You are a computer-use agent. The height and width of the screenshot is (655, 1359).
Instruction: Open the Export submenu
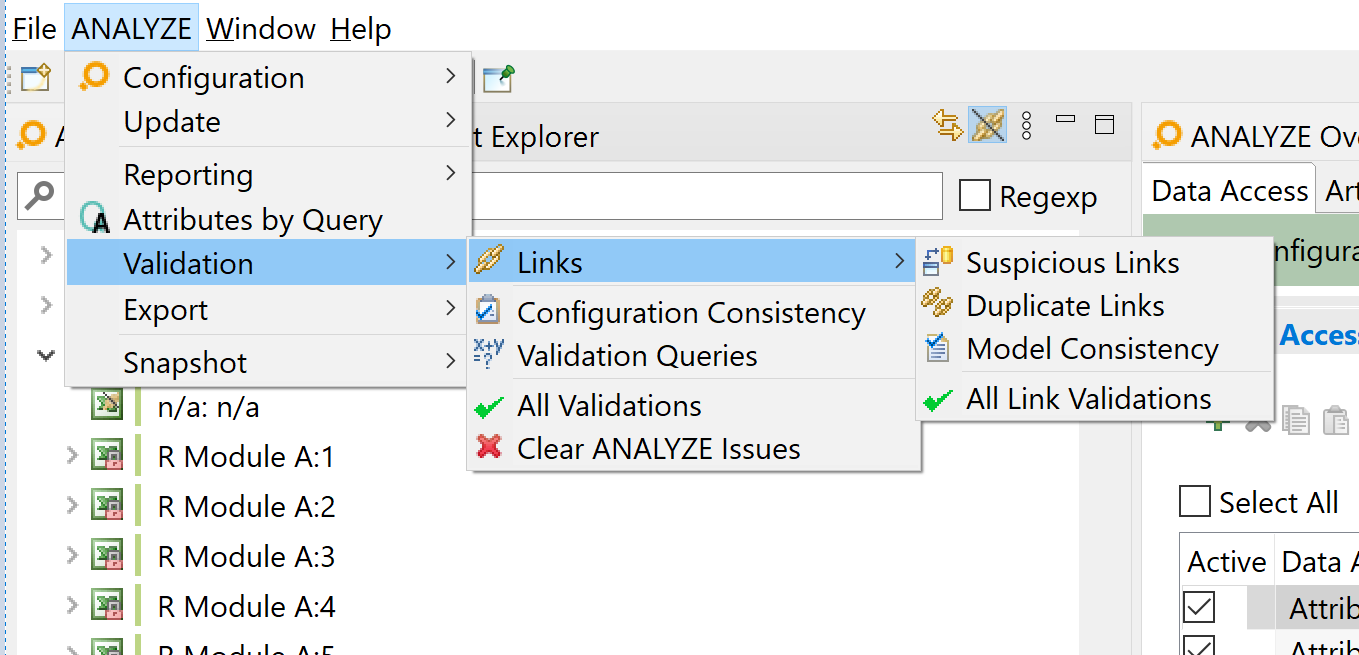point(268,309)
